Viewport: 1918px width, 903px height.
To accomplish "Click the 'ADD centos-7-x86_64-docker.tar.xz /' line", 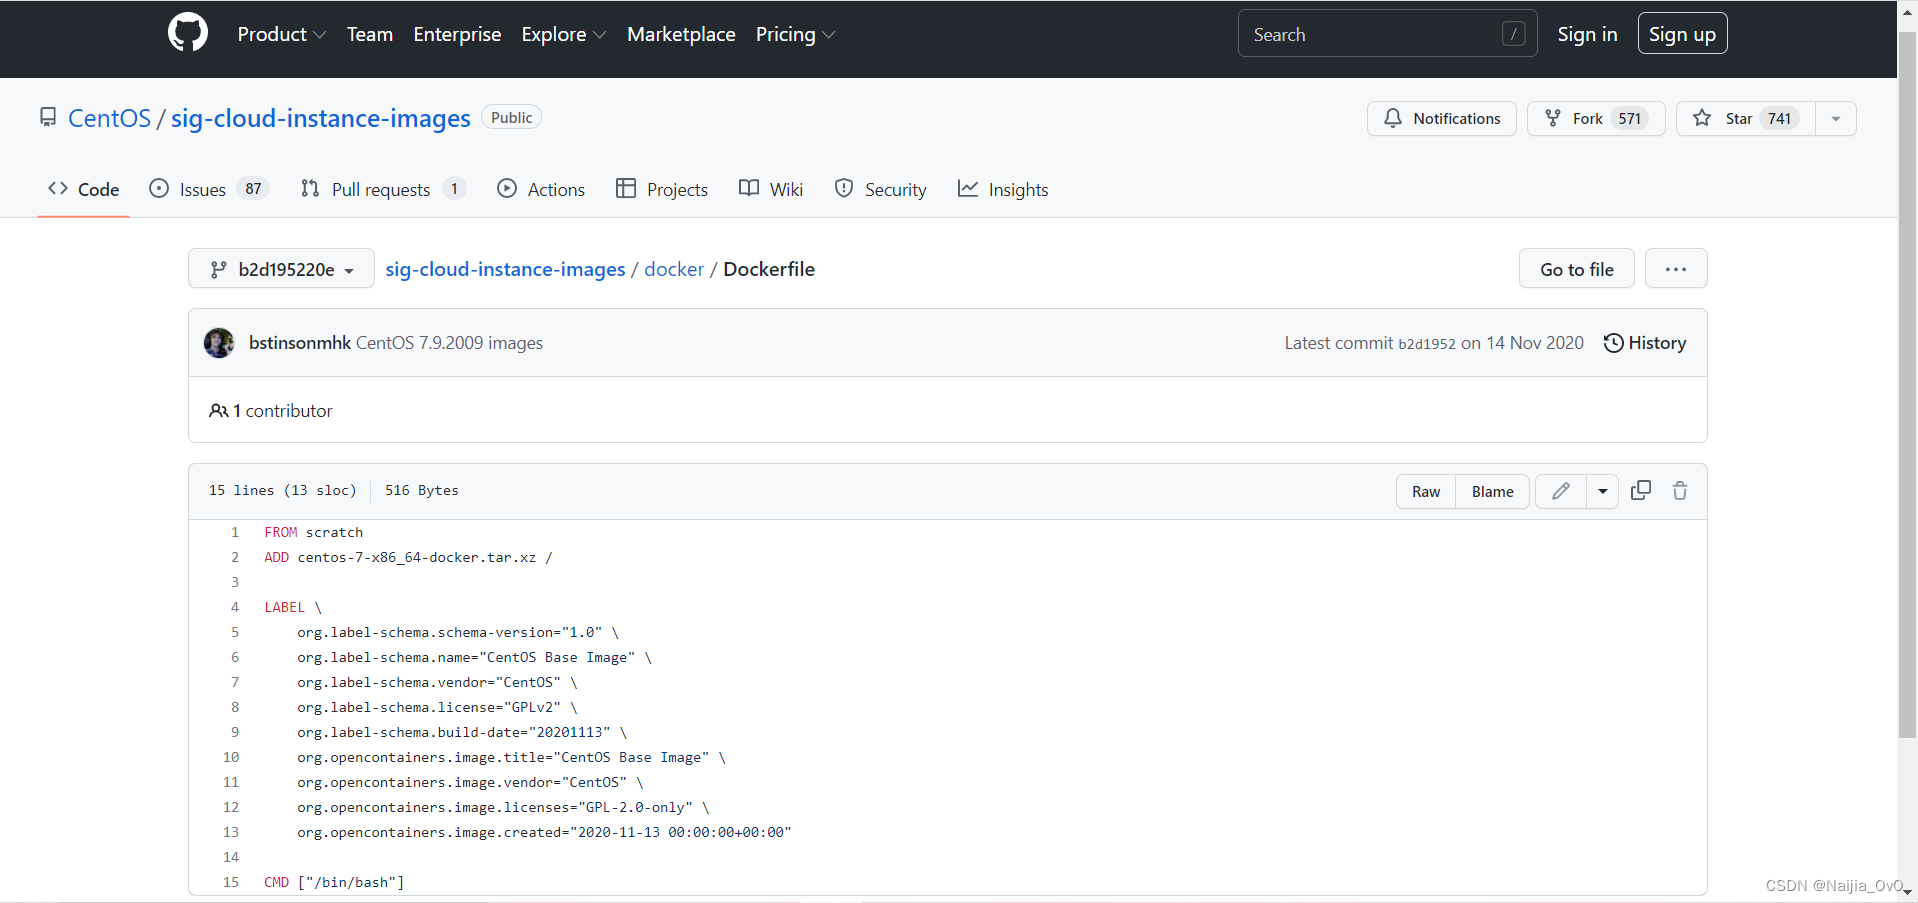I will coord(408,557).
